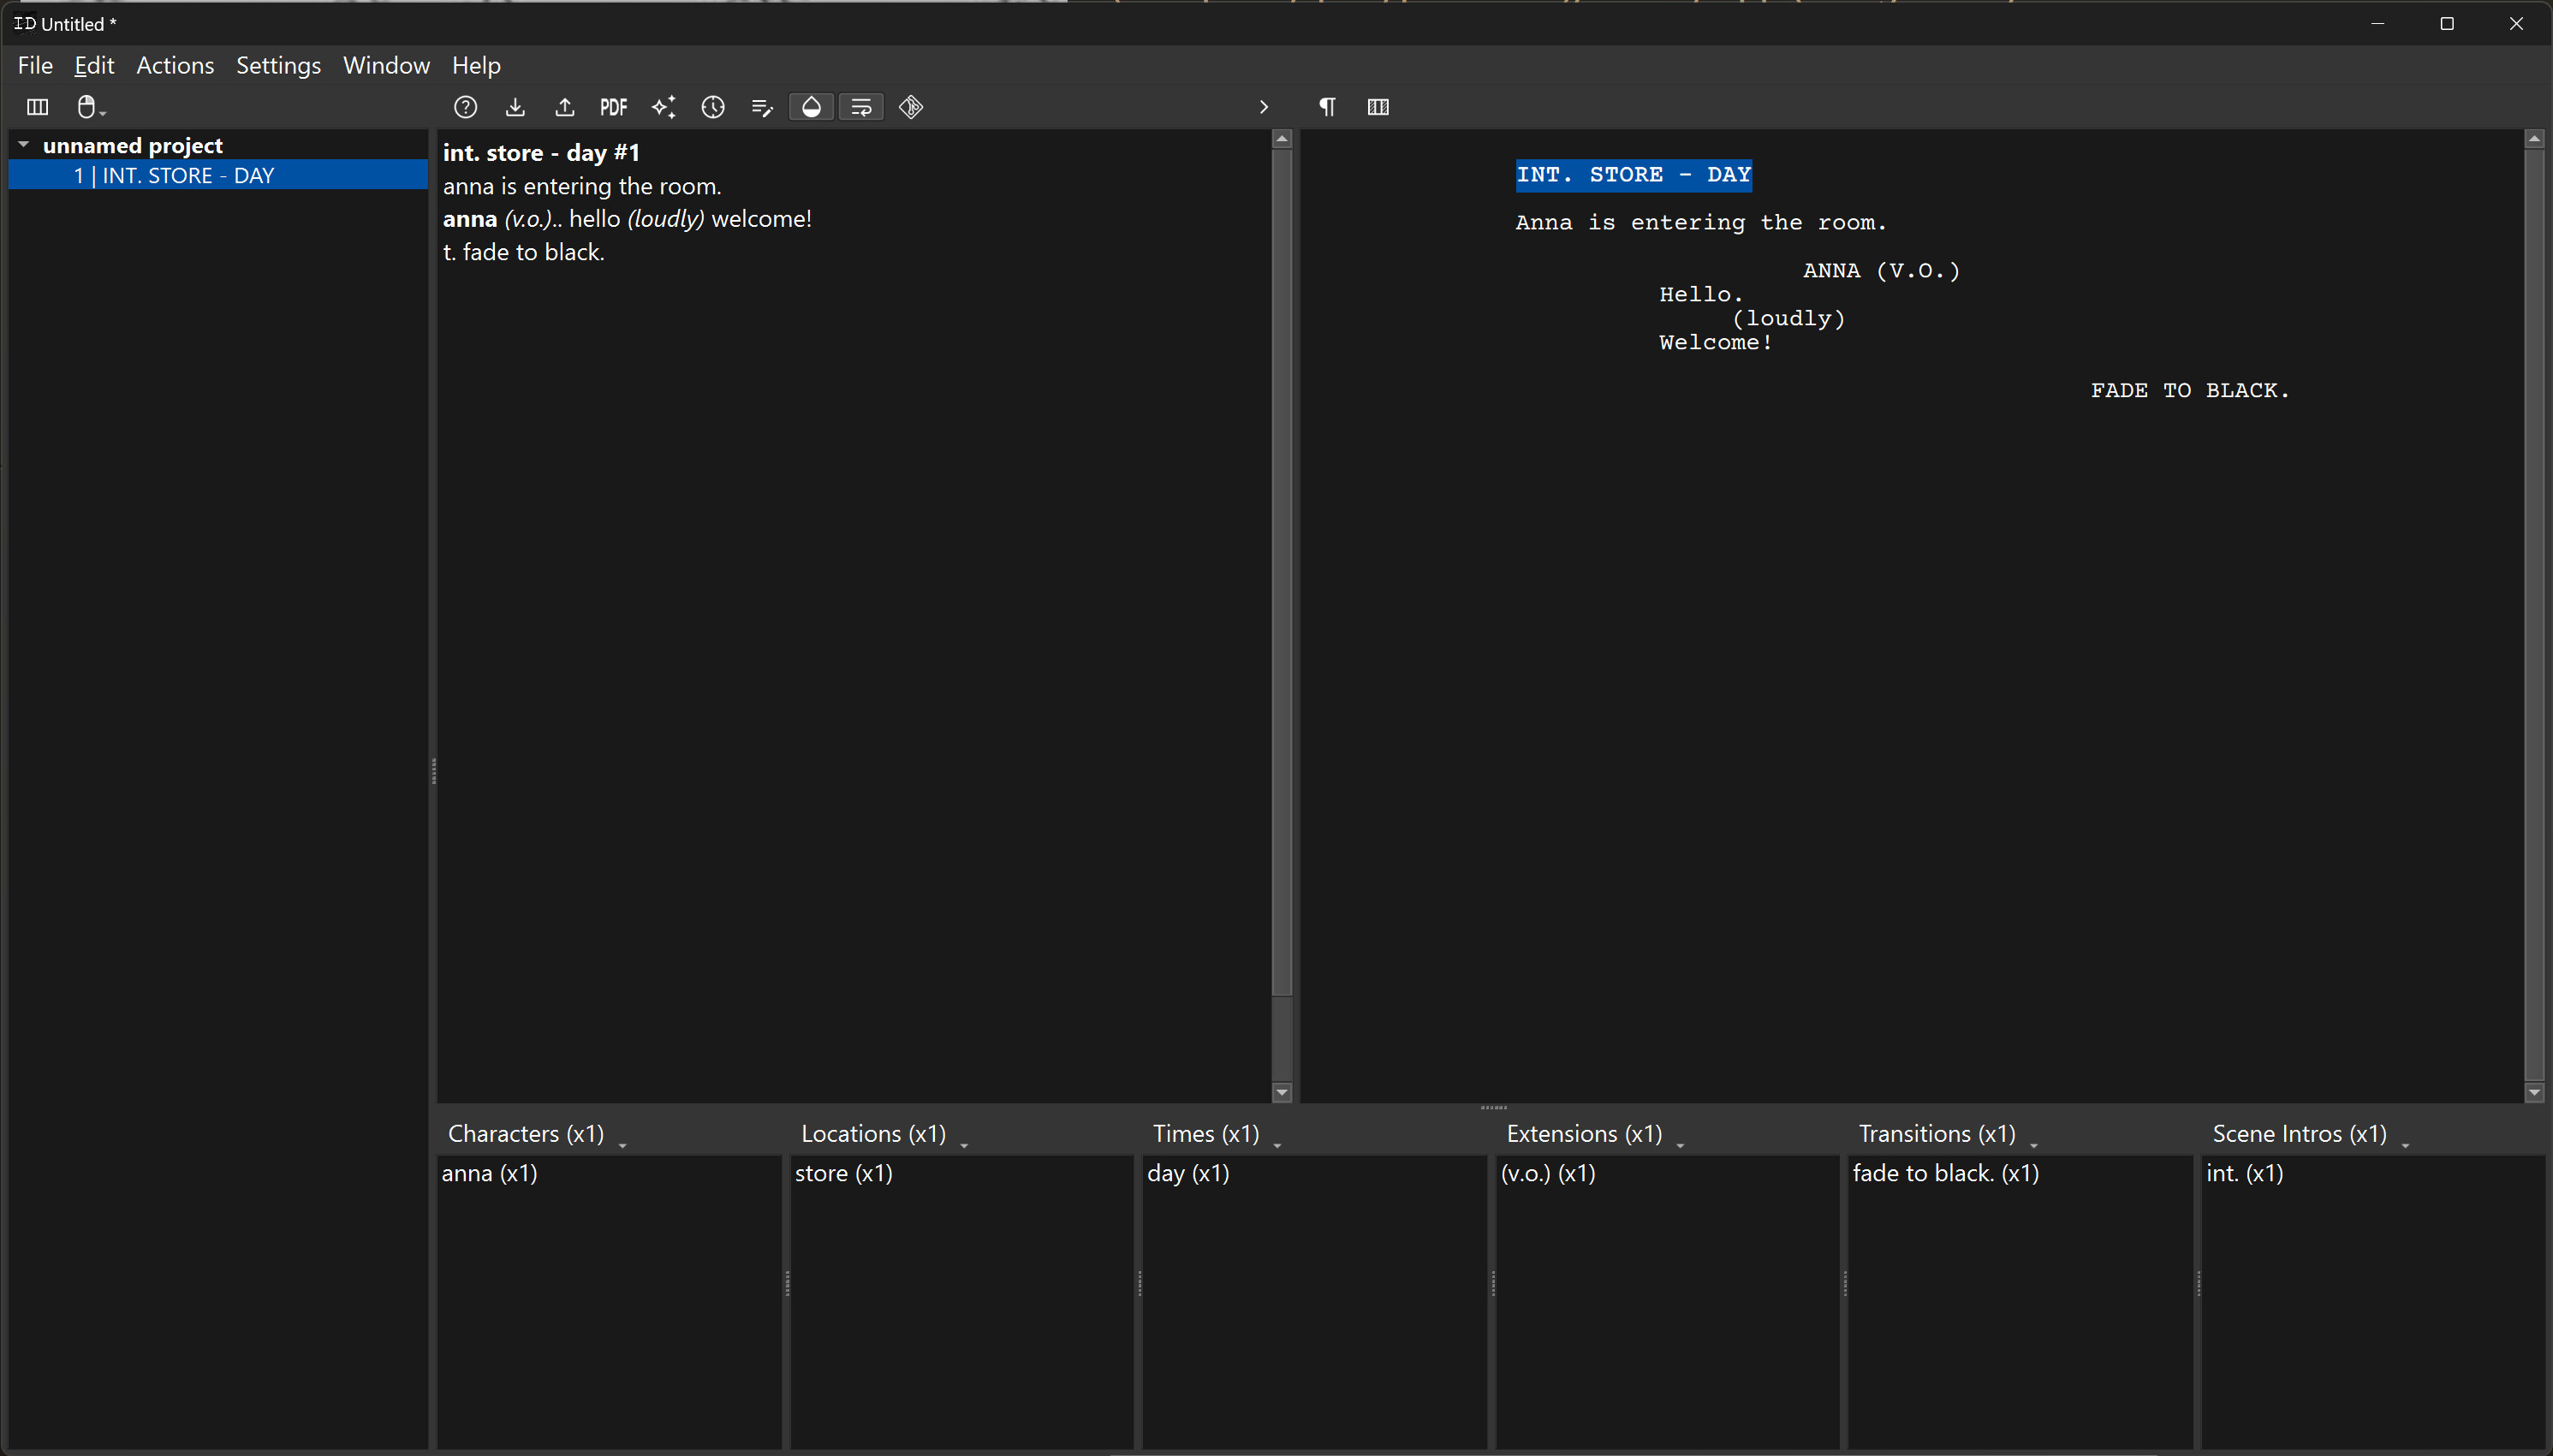Image resolution: width=2553 pixels, height=1456 pixels.
Task: Expand the right toolbar chevron
Action: pos(1263,107)
